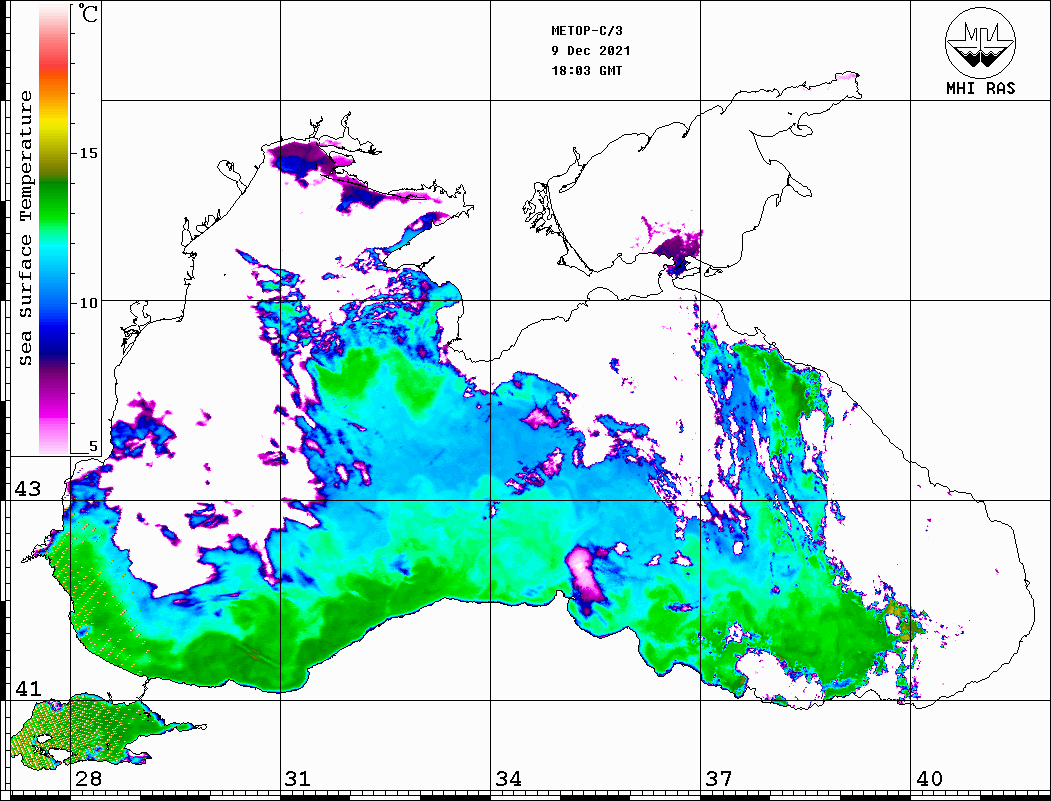Click longitude label '34'
Image resolution: width=1051 pixels, height=801 pixels.
point(508,779)
